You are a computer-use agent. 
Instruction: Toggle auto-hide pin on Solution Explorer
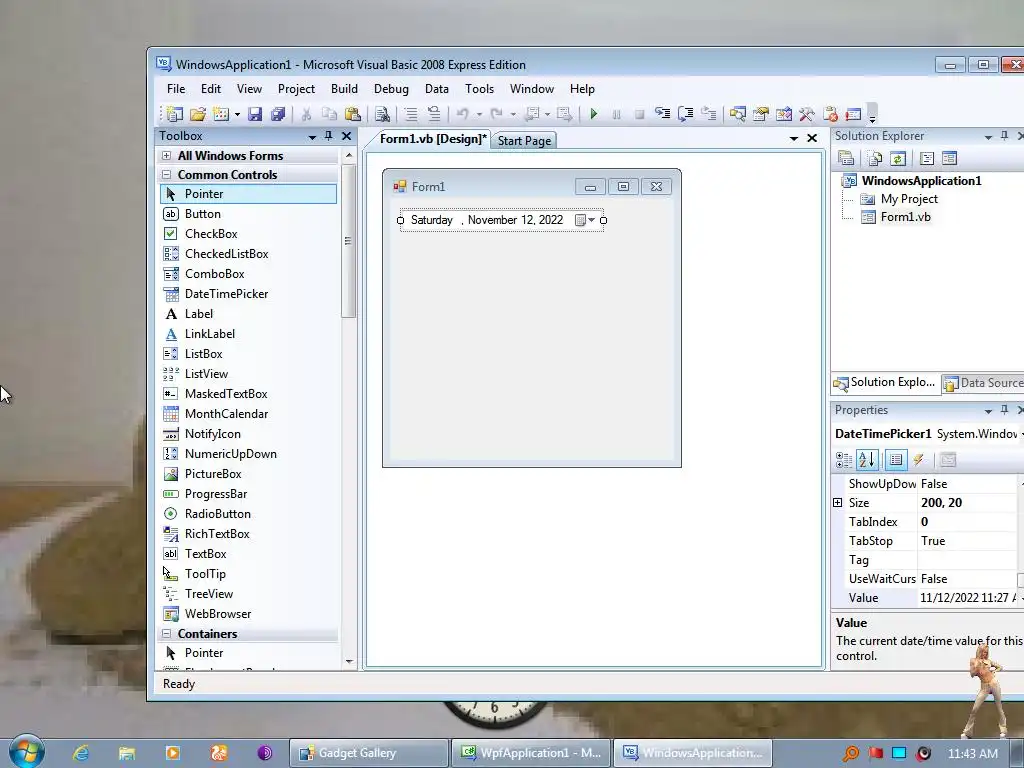tap(1004, 136)
